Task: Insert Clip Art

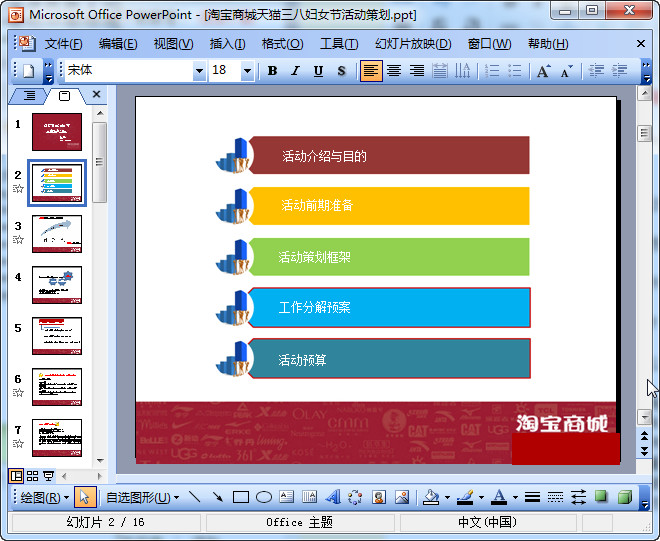Action: click(x=379, y=497)
